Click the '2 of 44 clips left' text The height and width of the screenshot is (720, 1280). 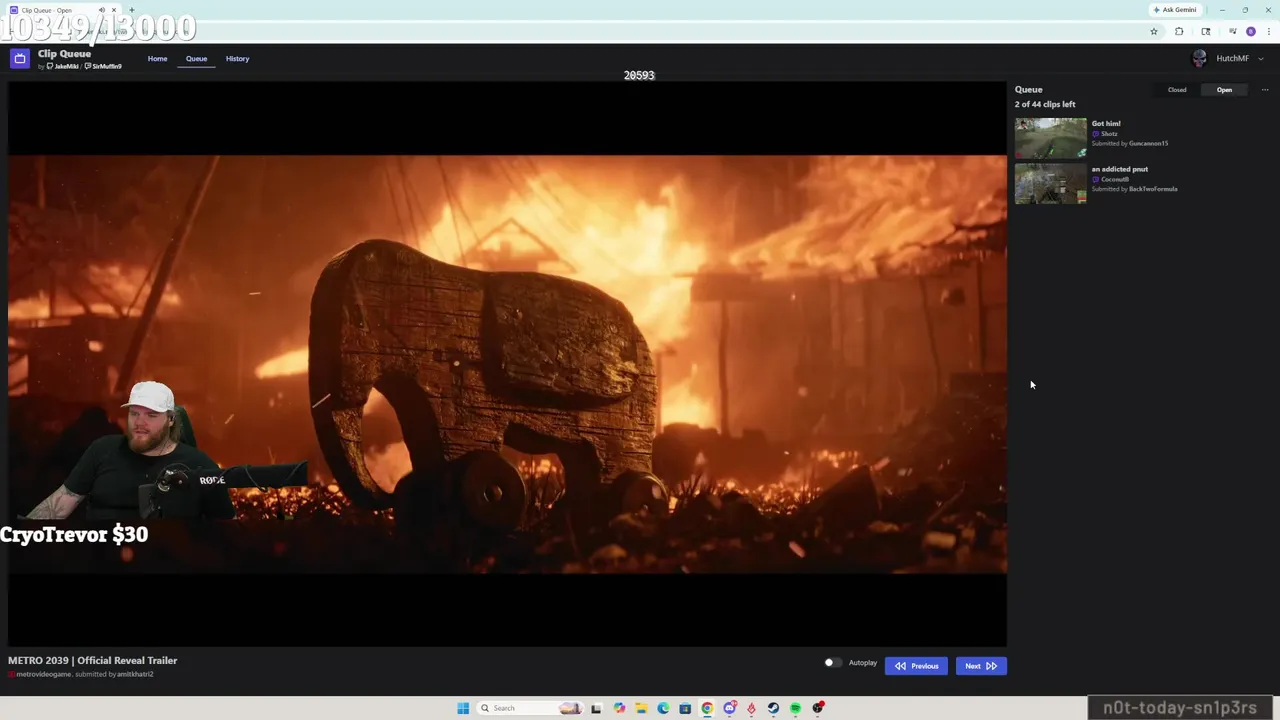coord(1045,104)
